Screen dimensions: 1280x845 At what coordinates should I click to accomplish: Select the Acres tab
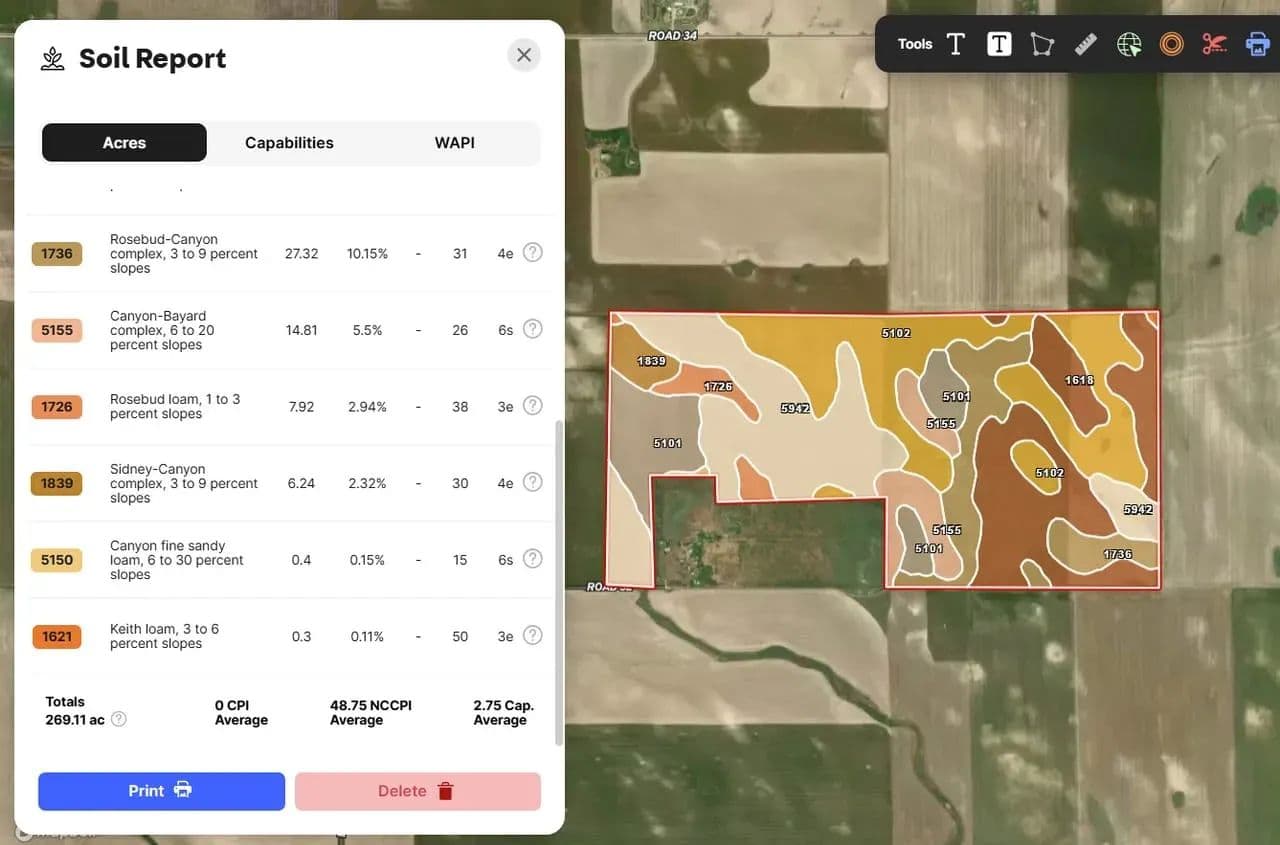point(124,143)
